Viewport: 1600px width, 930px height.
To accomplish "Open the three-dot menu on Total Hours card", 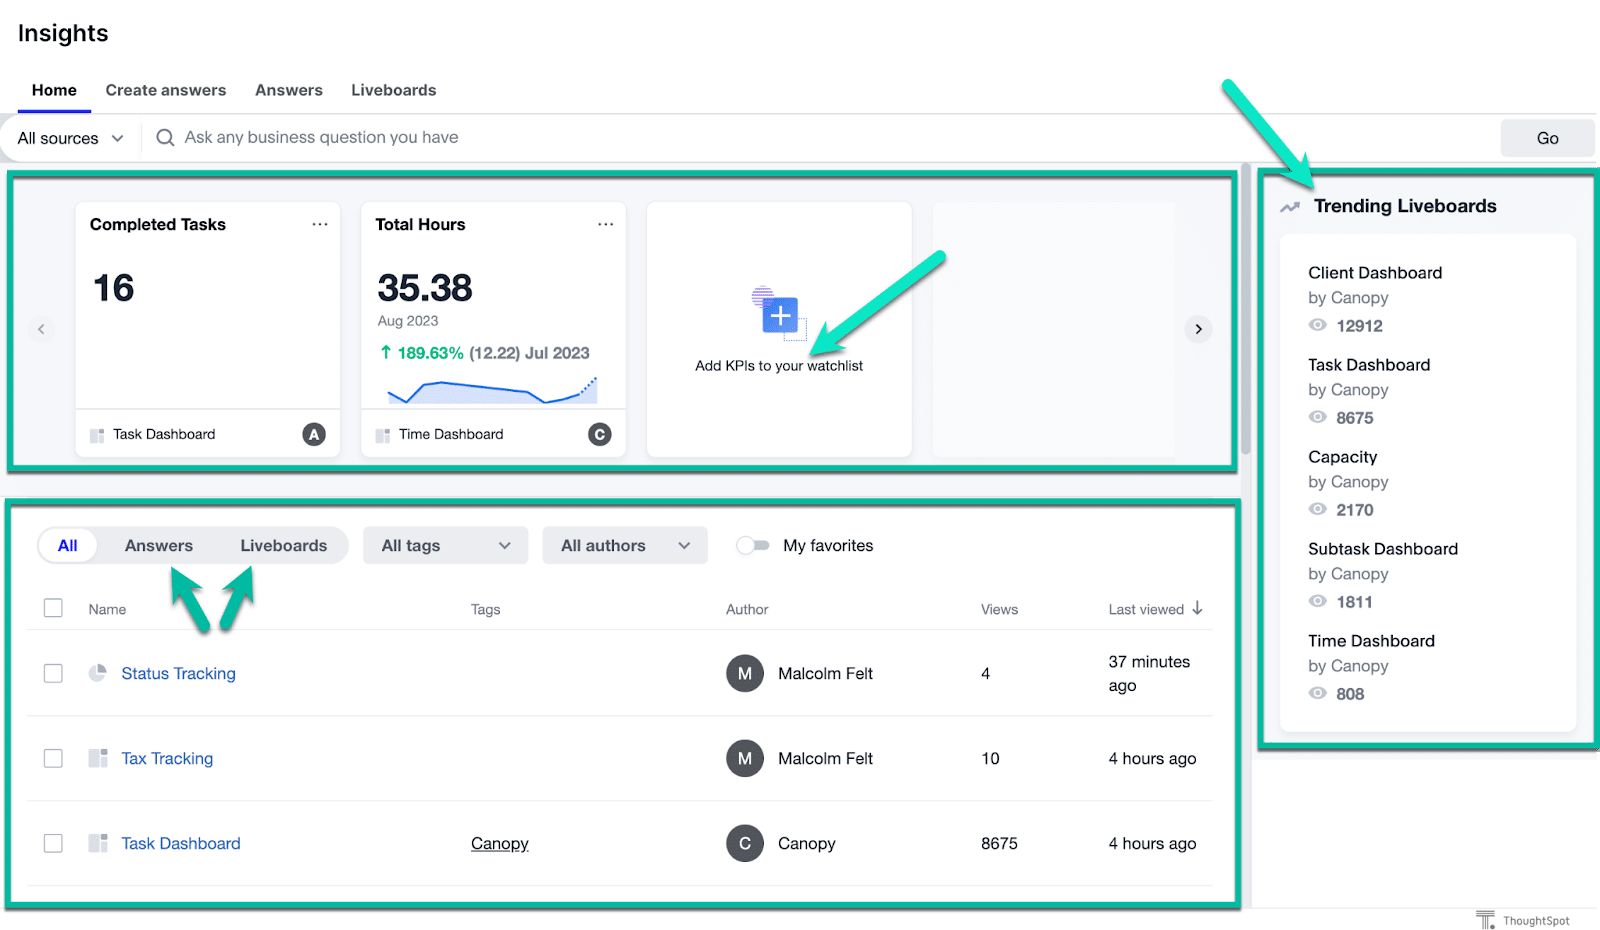I will [606, 224].
